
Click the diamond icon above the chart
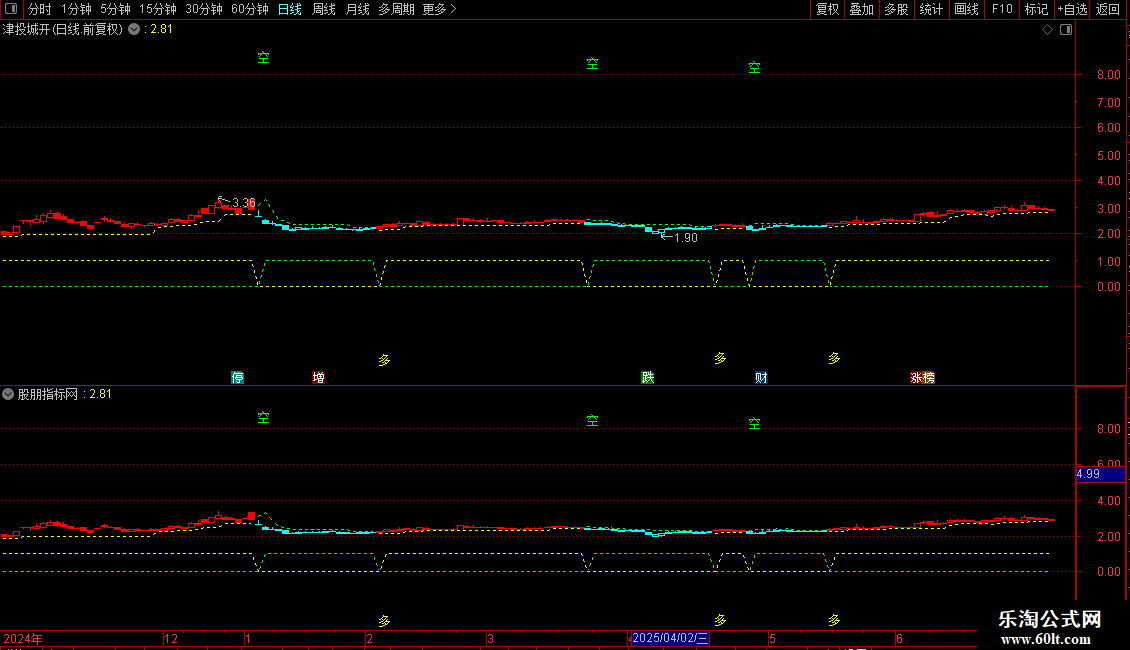click(x=1047, y=30)
